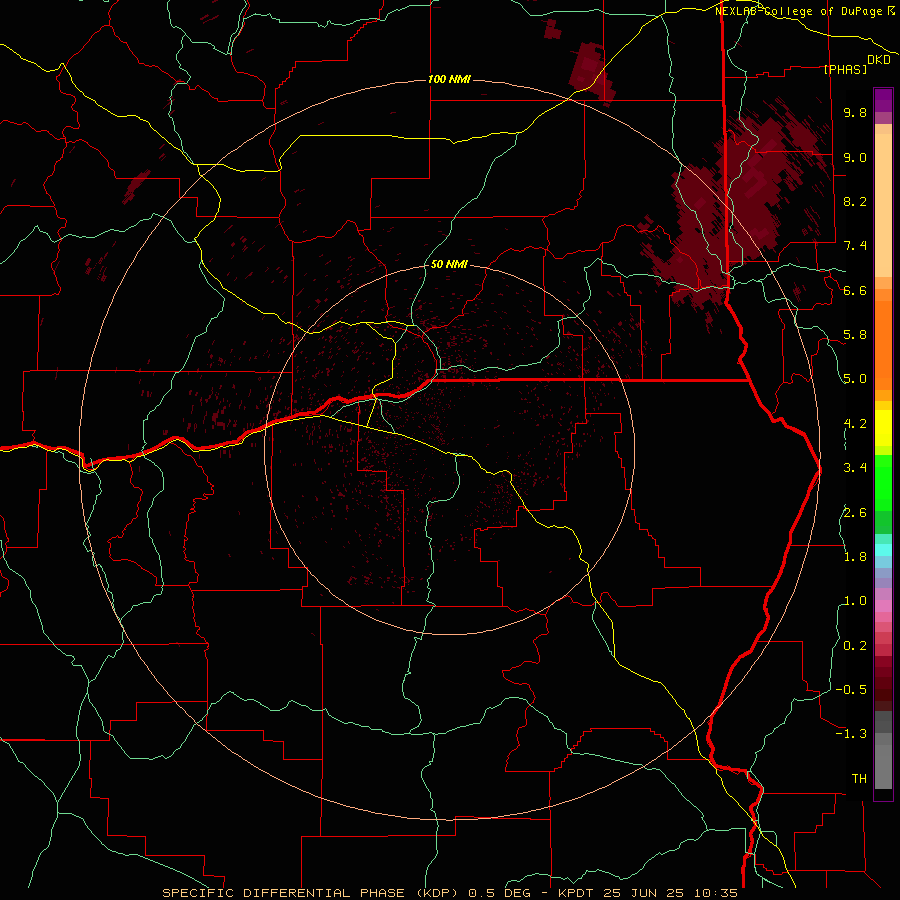Image resolution: width=900 pixels, height=900 pixels.
Task: Click the purple segment of the color bar
Action: [883, 100]
